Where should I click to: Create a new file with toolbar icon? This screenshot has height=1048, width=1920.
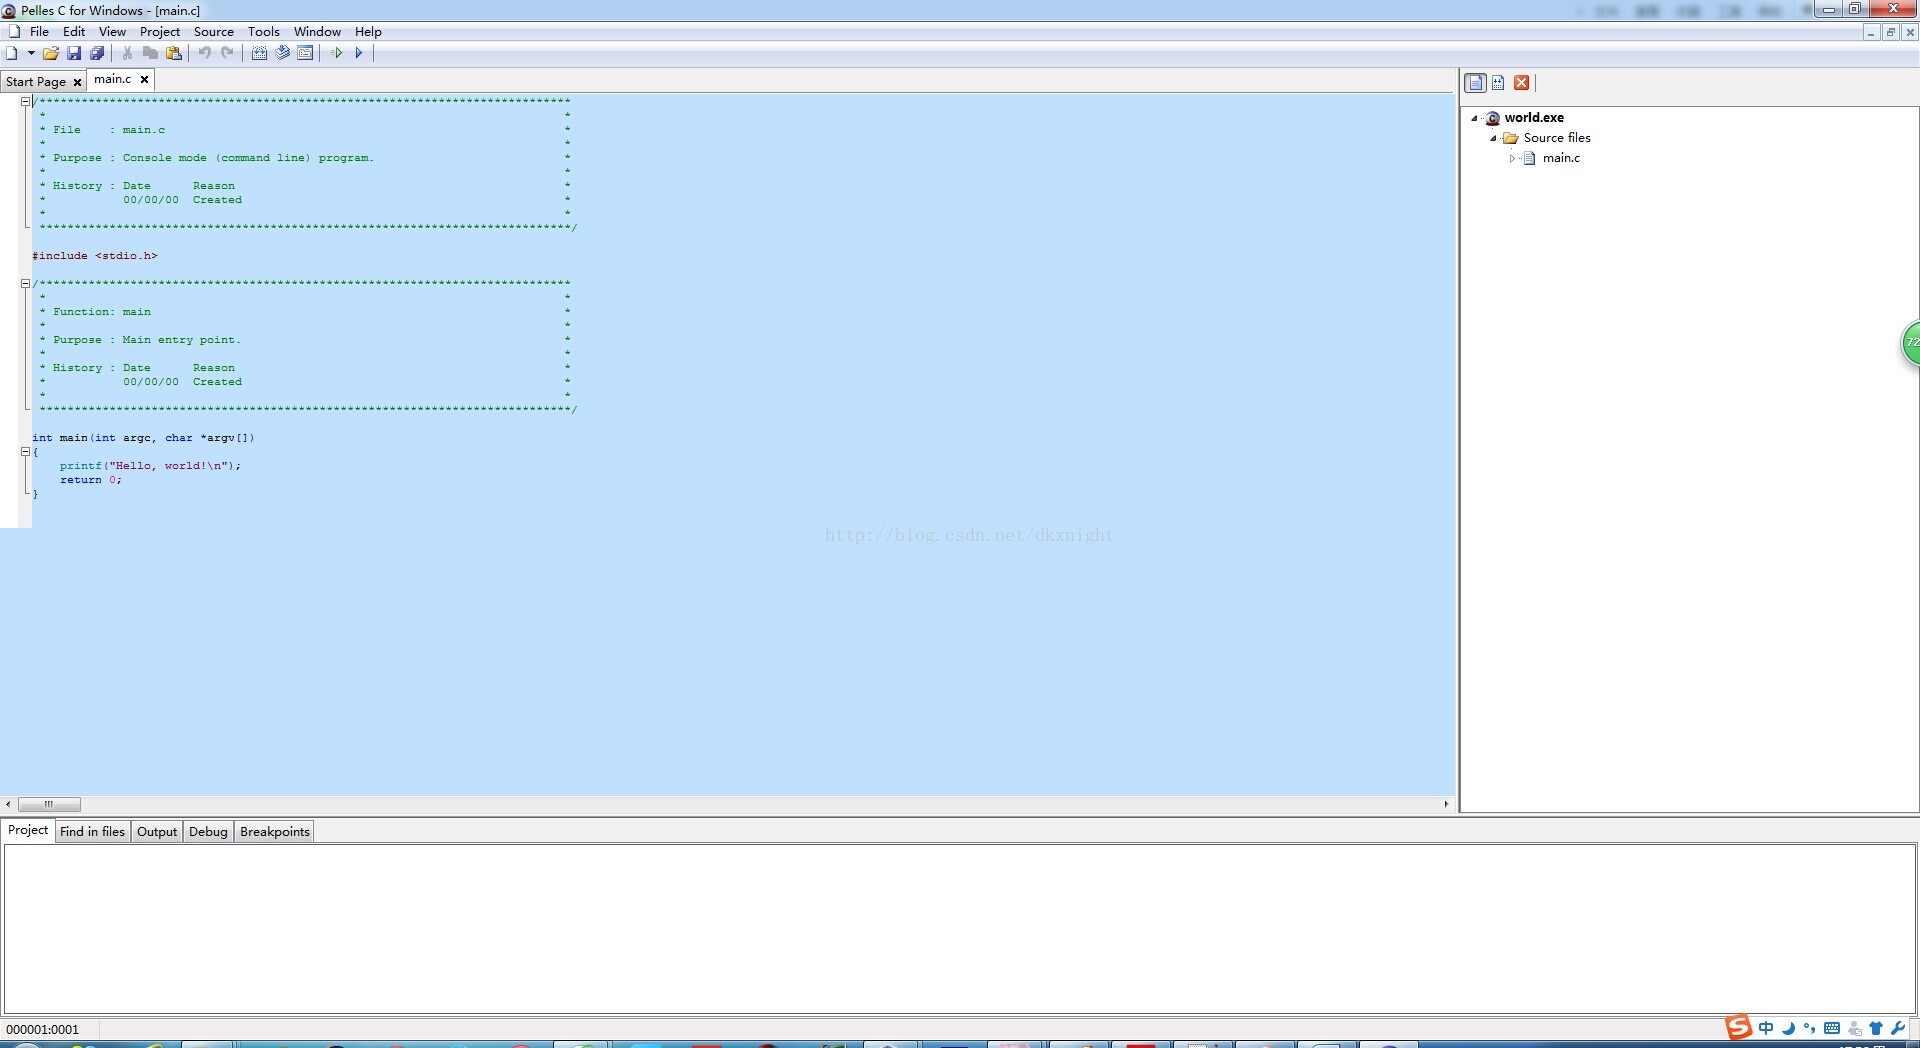[12, 53]
